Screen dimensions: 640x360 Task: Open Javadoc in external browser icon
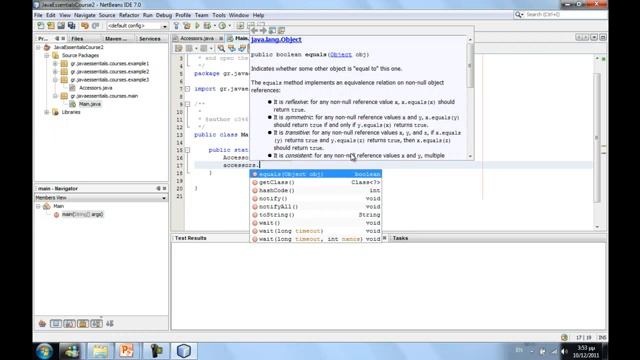(x=272, y=31)
